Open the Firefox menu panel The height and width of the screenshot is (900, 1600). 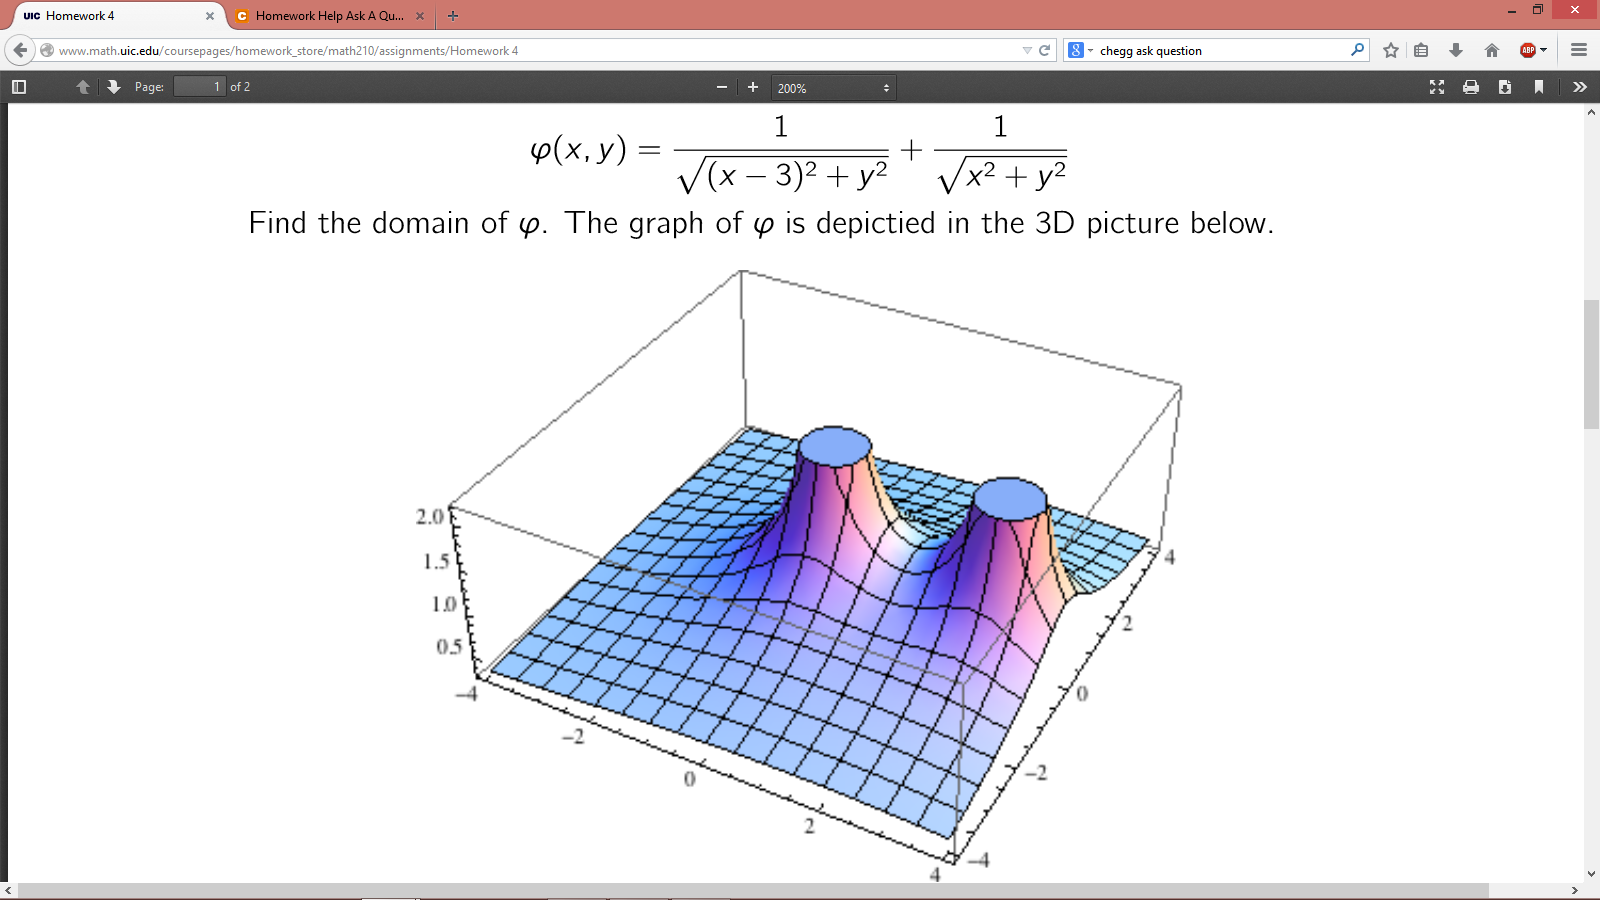tap(1578, 50)
